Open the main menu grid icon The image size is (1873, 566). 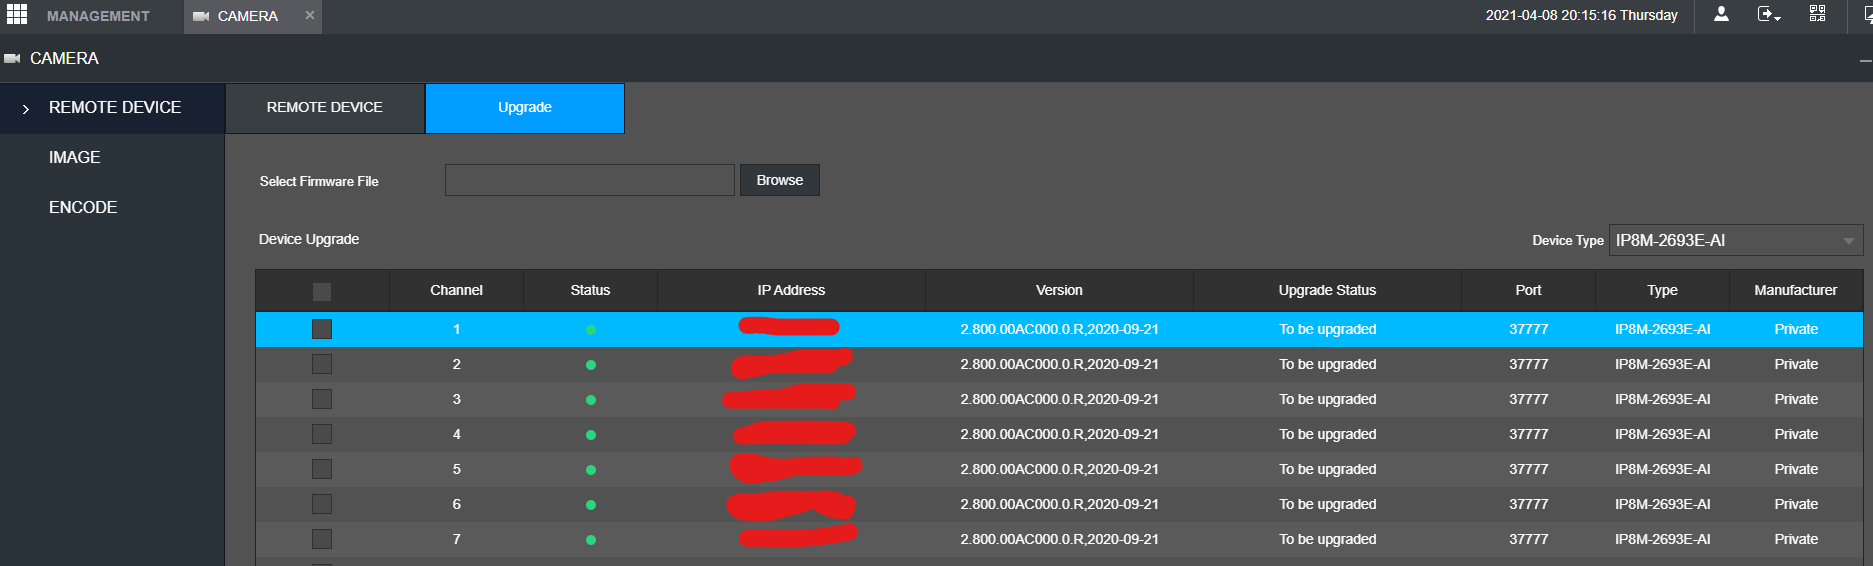pos(16,14)
